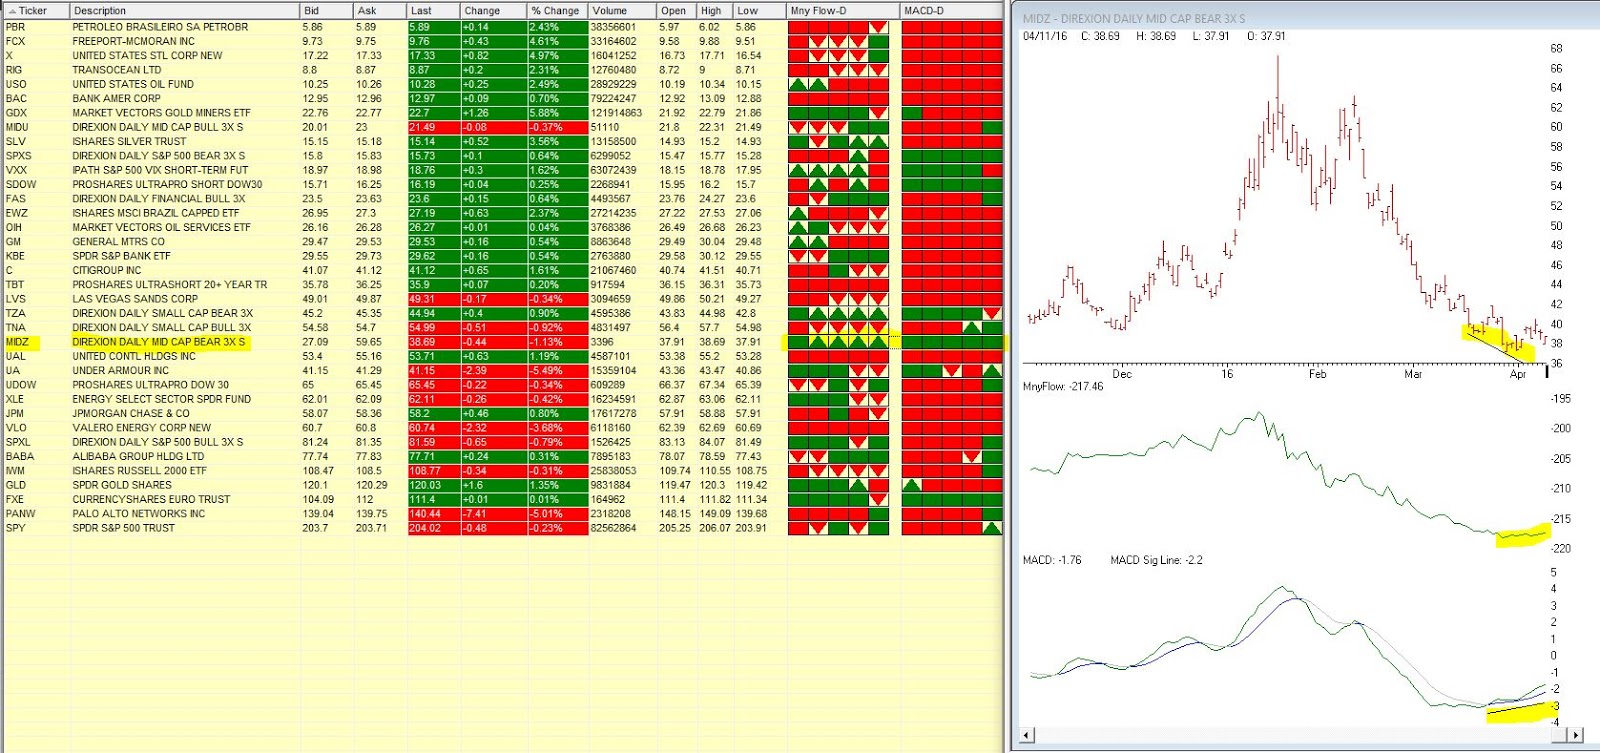Image resolution: width=1600 pixels, height=753 pixels.
Task: Sort by the Description column header
Action: pyautogui.click(x=184, y=11)
